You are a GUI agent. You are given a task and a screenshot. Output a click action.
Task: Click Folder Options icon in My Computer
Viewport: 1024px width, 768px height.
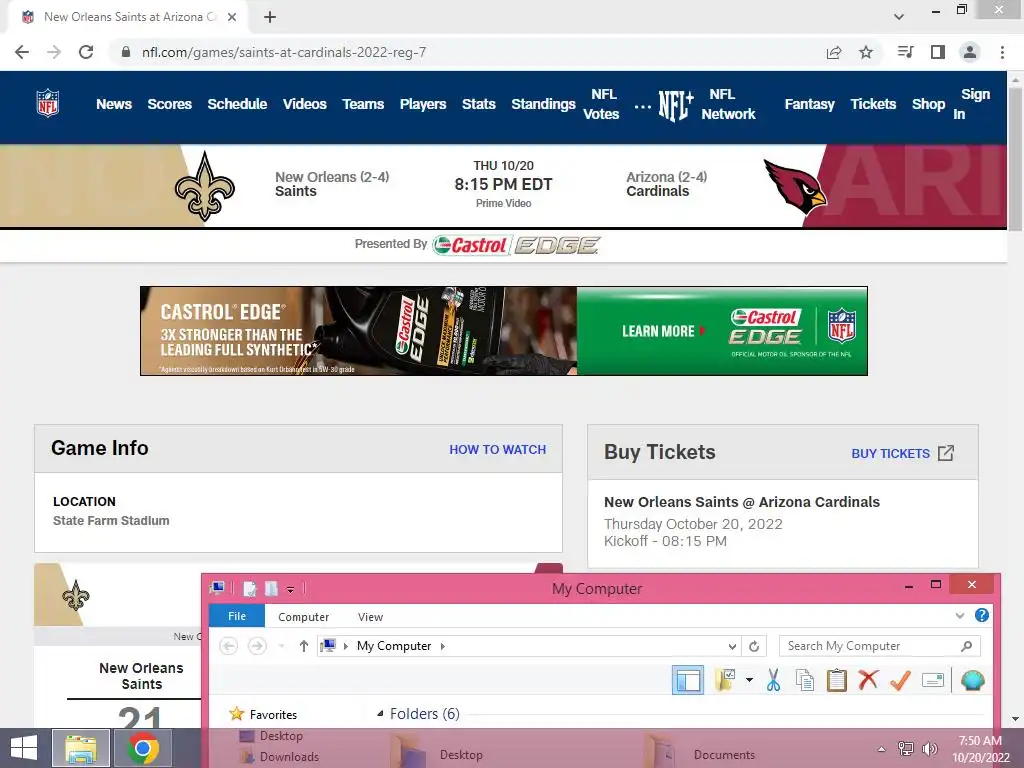click(725, 680)
